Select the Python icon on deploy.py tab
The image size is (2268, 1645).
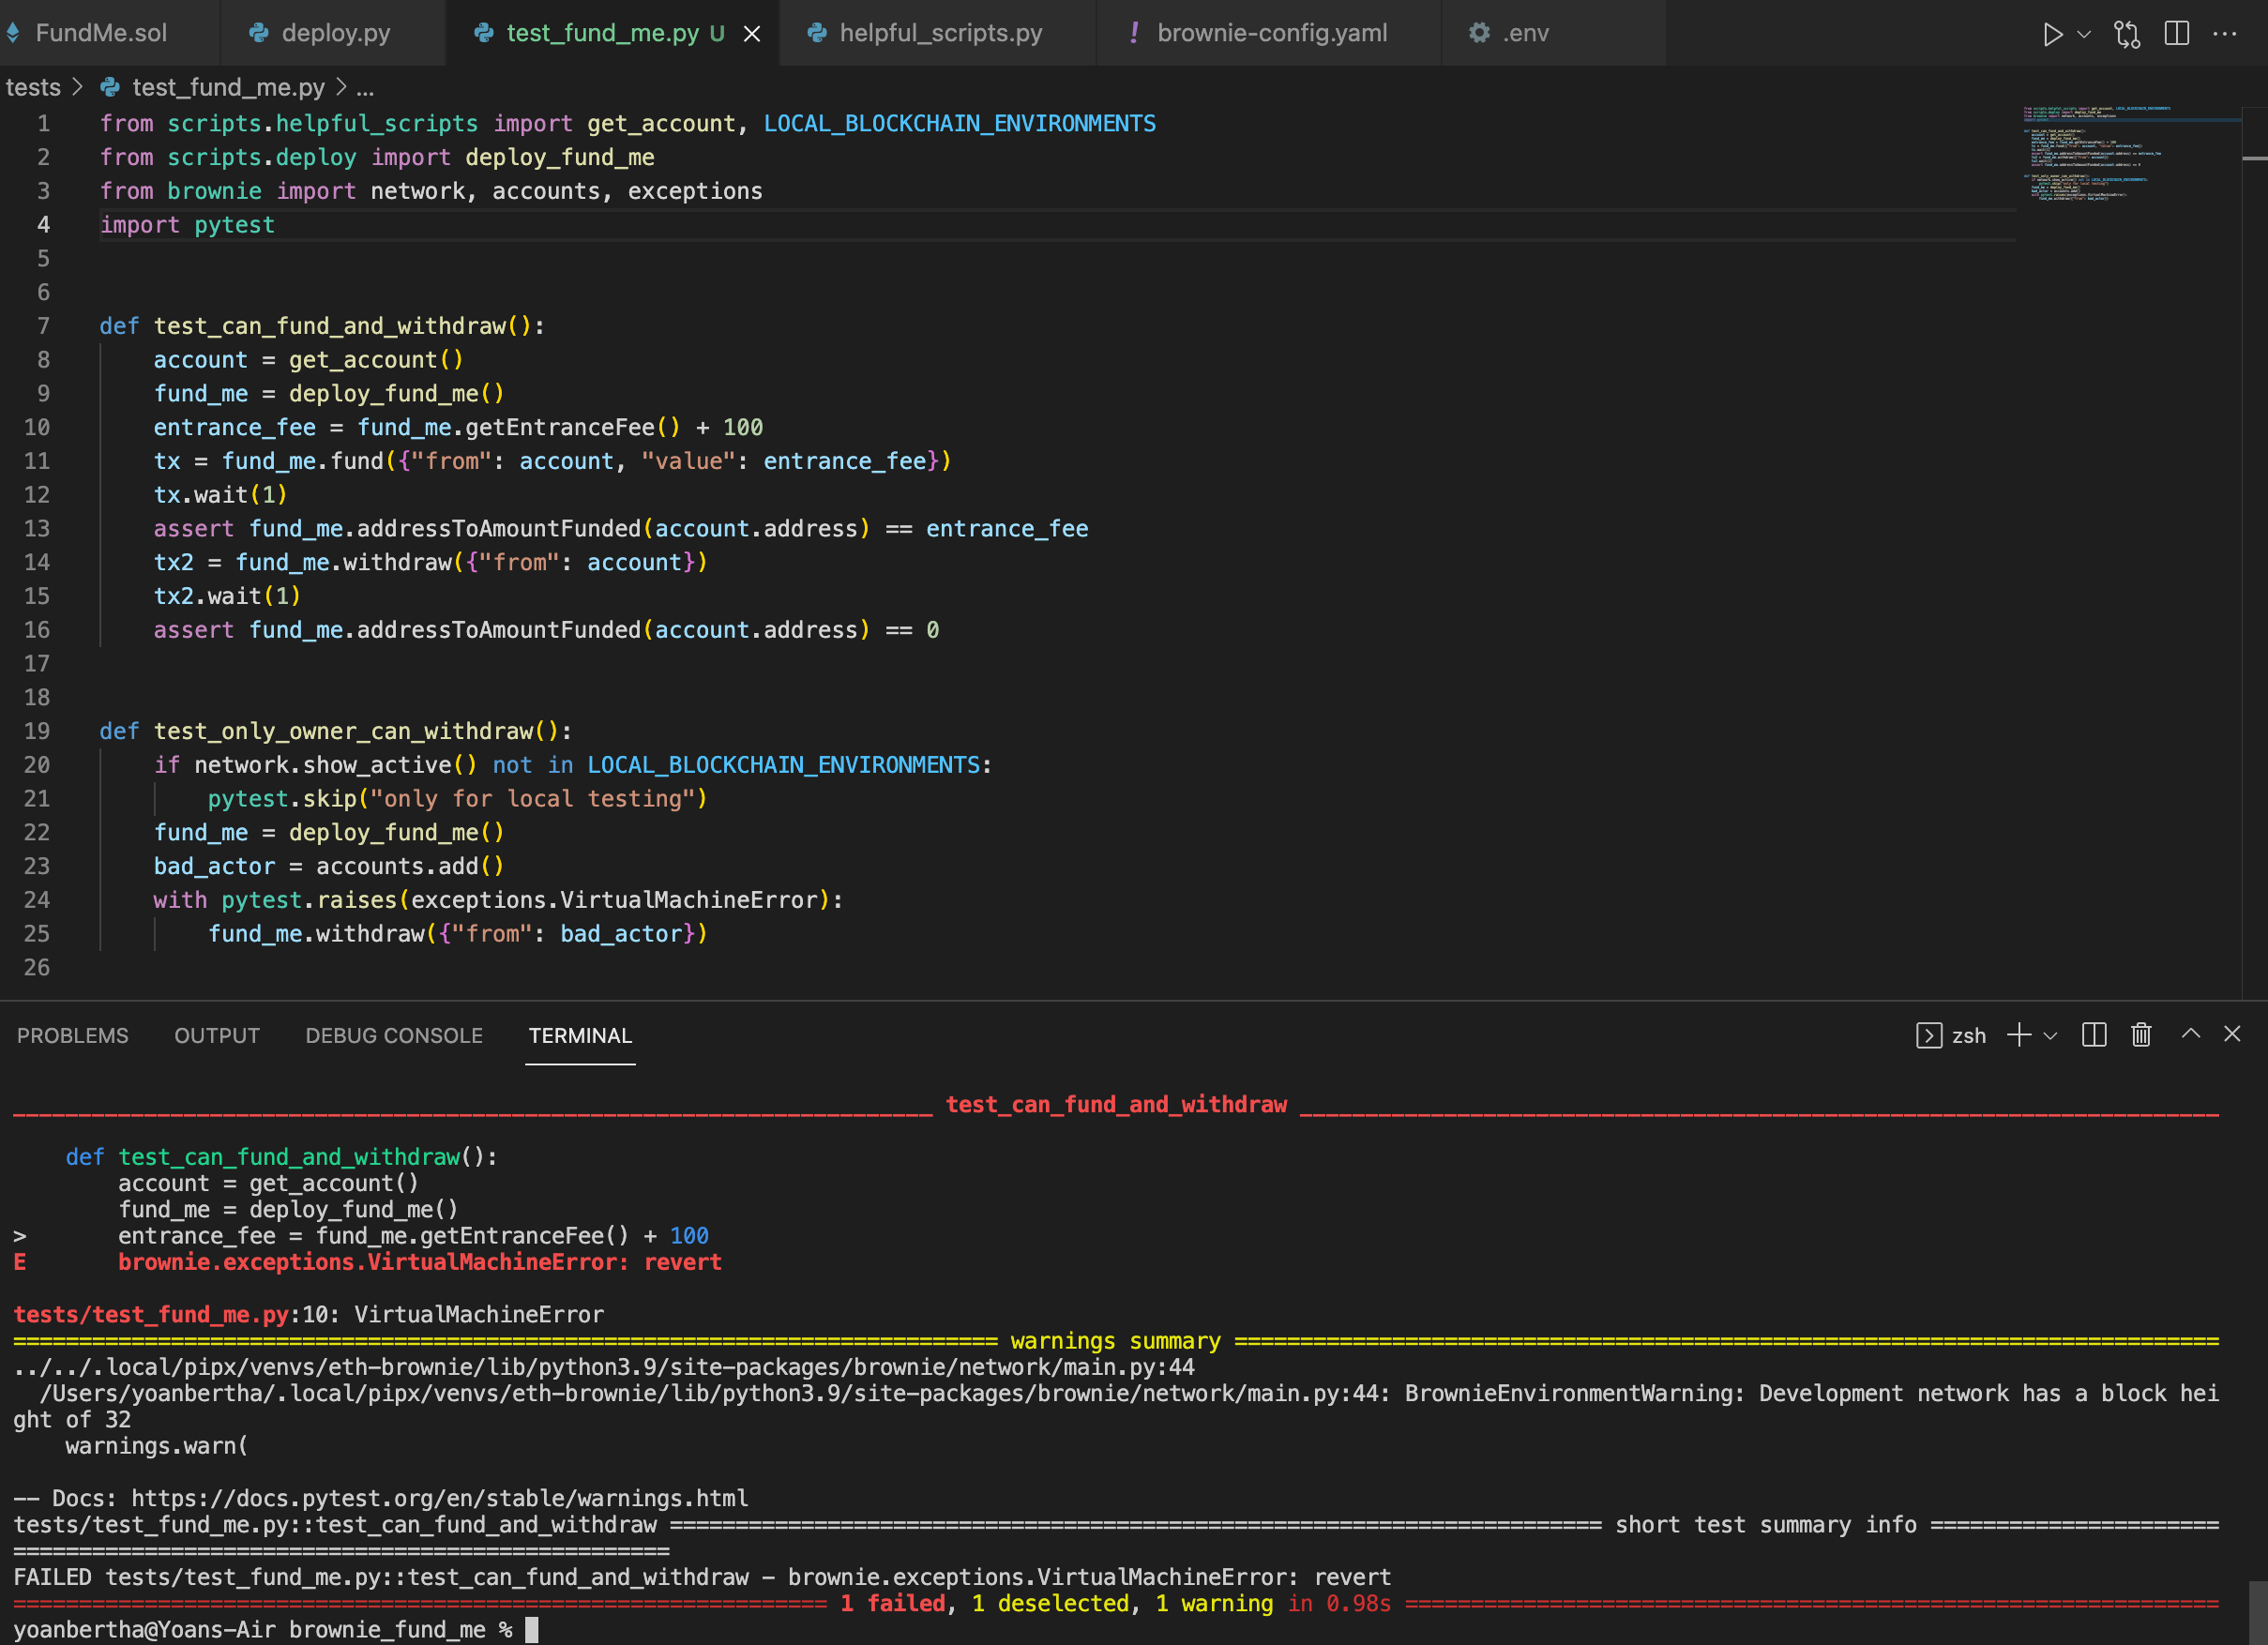258,33
